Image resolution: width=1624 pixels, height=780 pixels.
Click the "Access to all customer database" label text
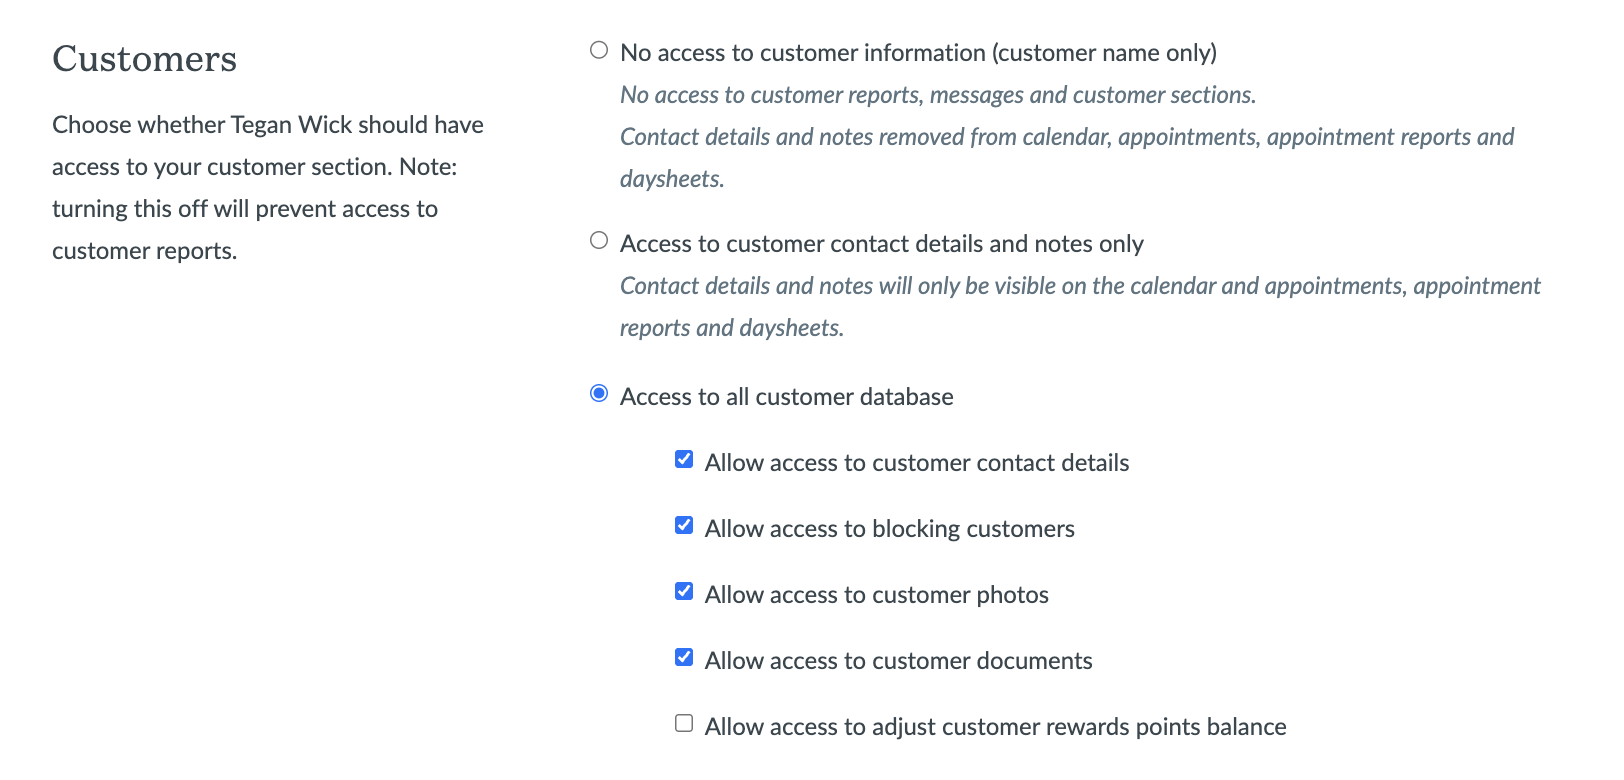coord(786,397)
